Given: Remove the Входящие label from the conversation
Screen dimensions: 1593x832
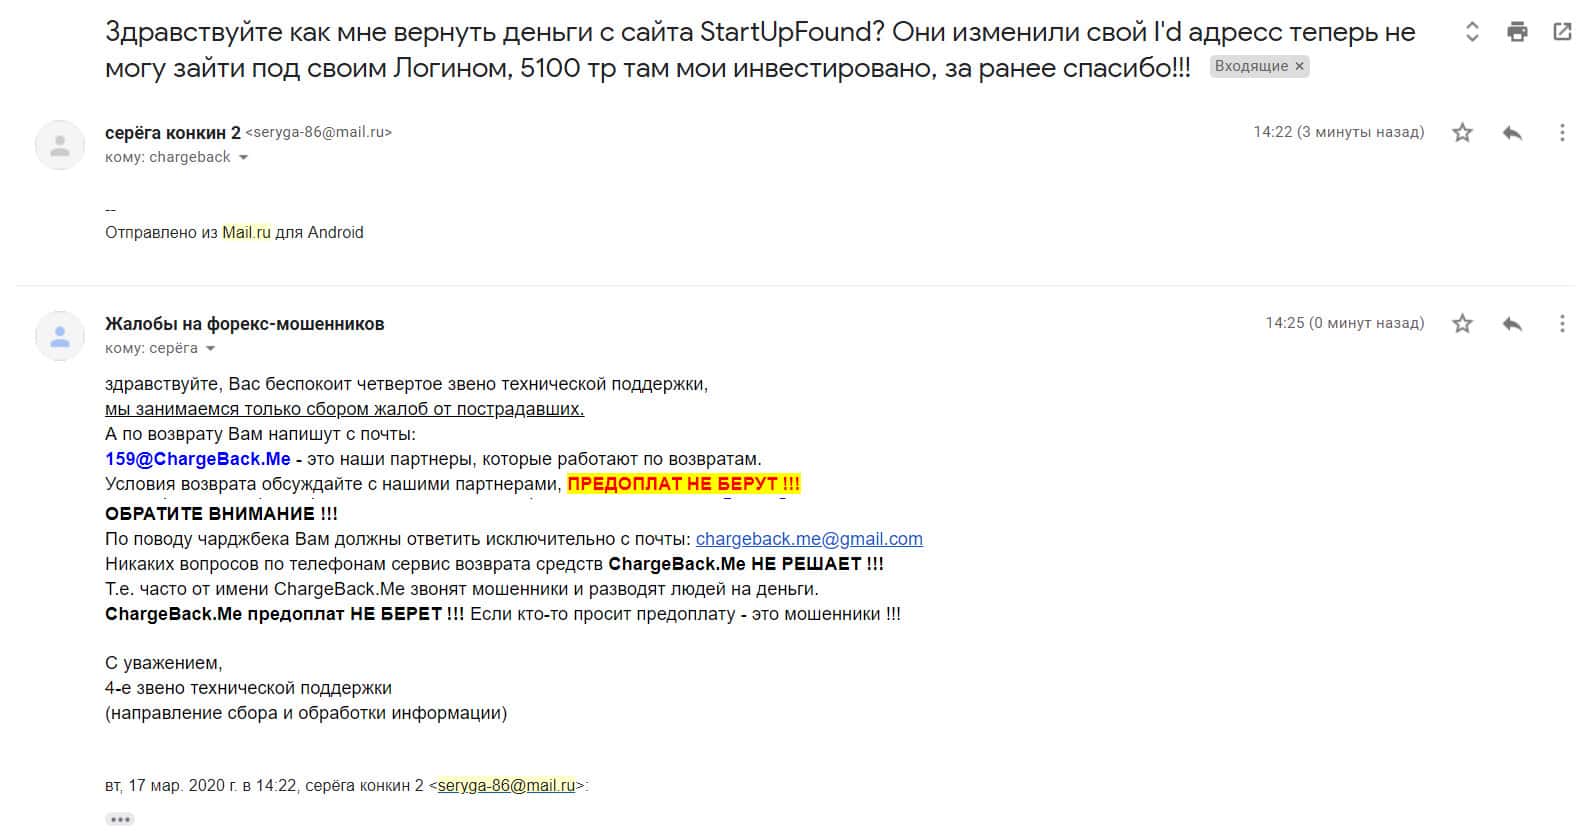Looking at the screenshot, I should (1300, 66).
